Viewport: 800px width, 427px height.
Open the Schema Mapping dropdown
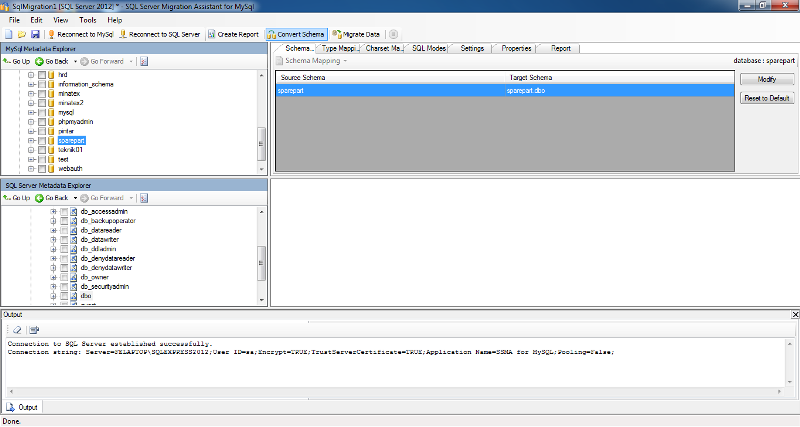coord(345,61)
